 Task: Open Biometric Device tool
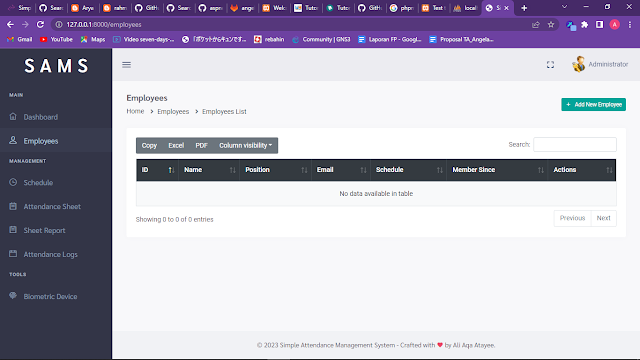pyautogui.click(x=56, y=296)
